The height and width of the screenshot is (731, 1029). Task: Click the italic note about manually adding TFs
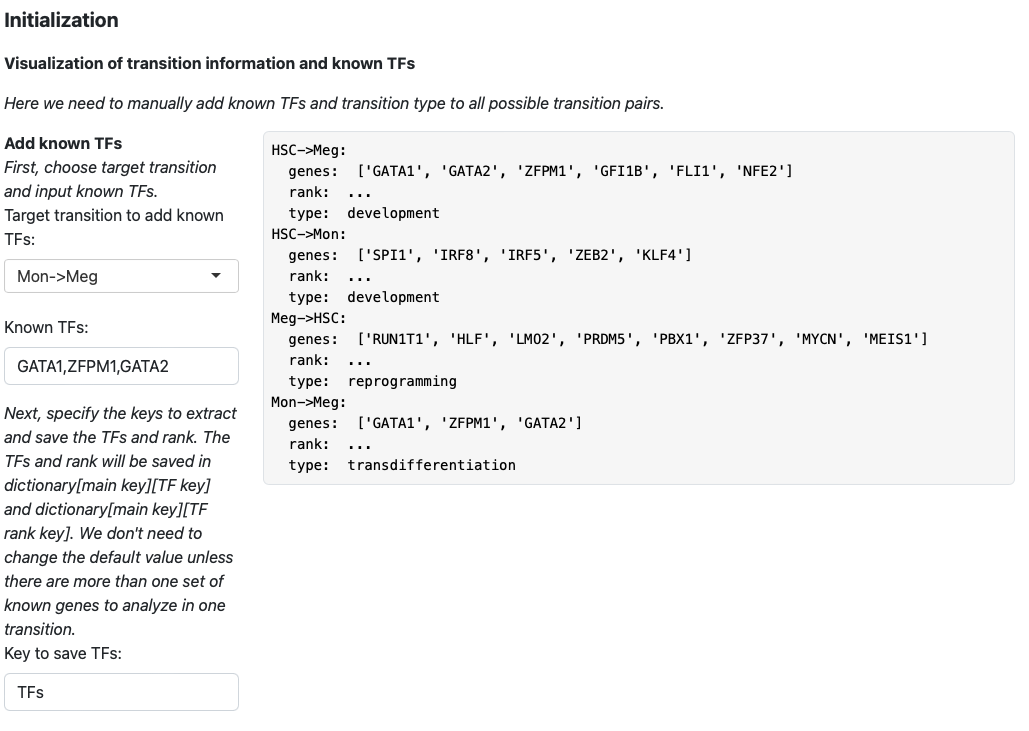click(x=334, y=104)
